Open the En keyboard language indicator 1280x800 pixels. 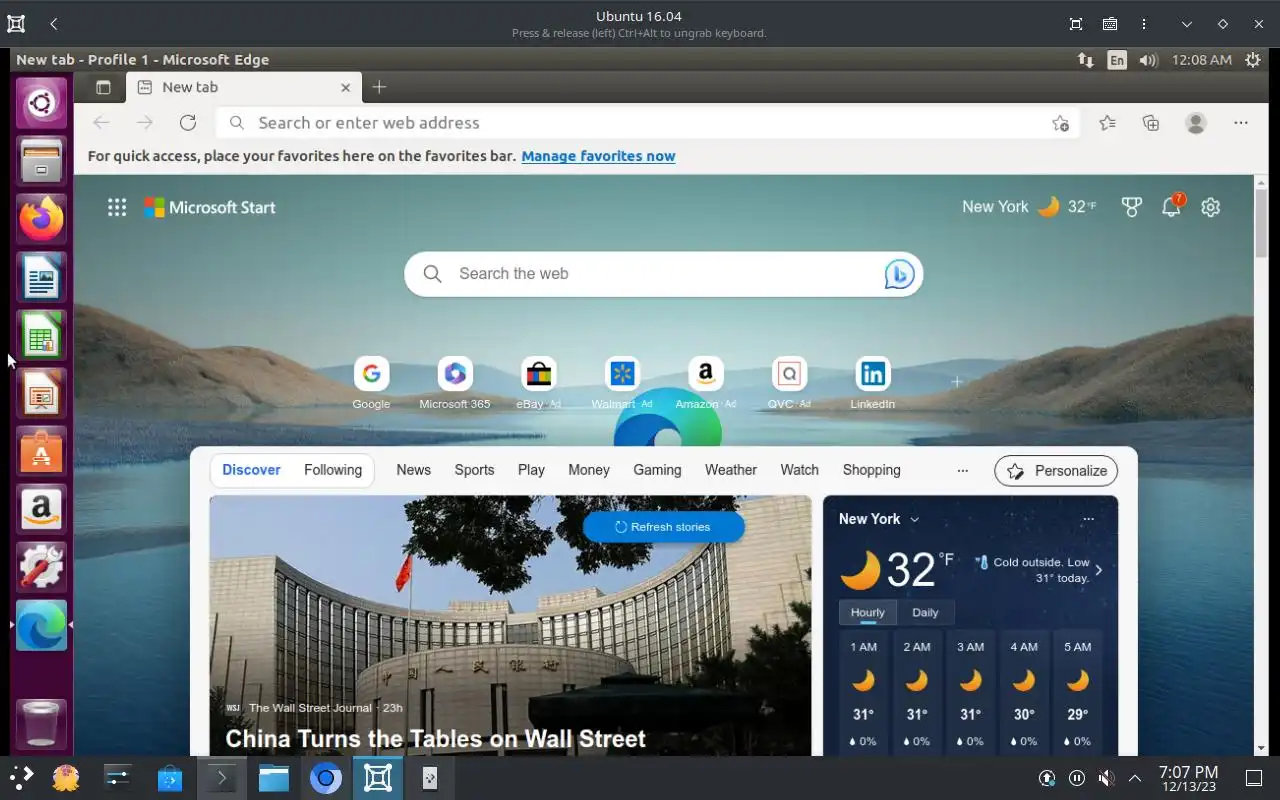1116,60
